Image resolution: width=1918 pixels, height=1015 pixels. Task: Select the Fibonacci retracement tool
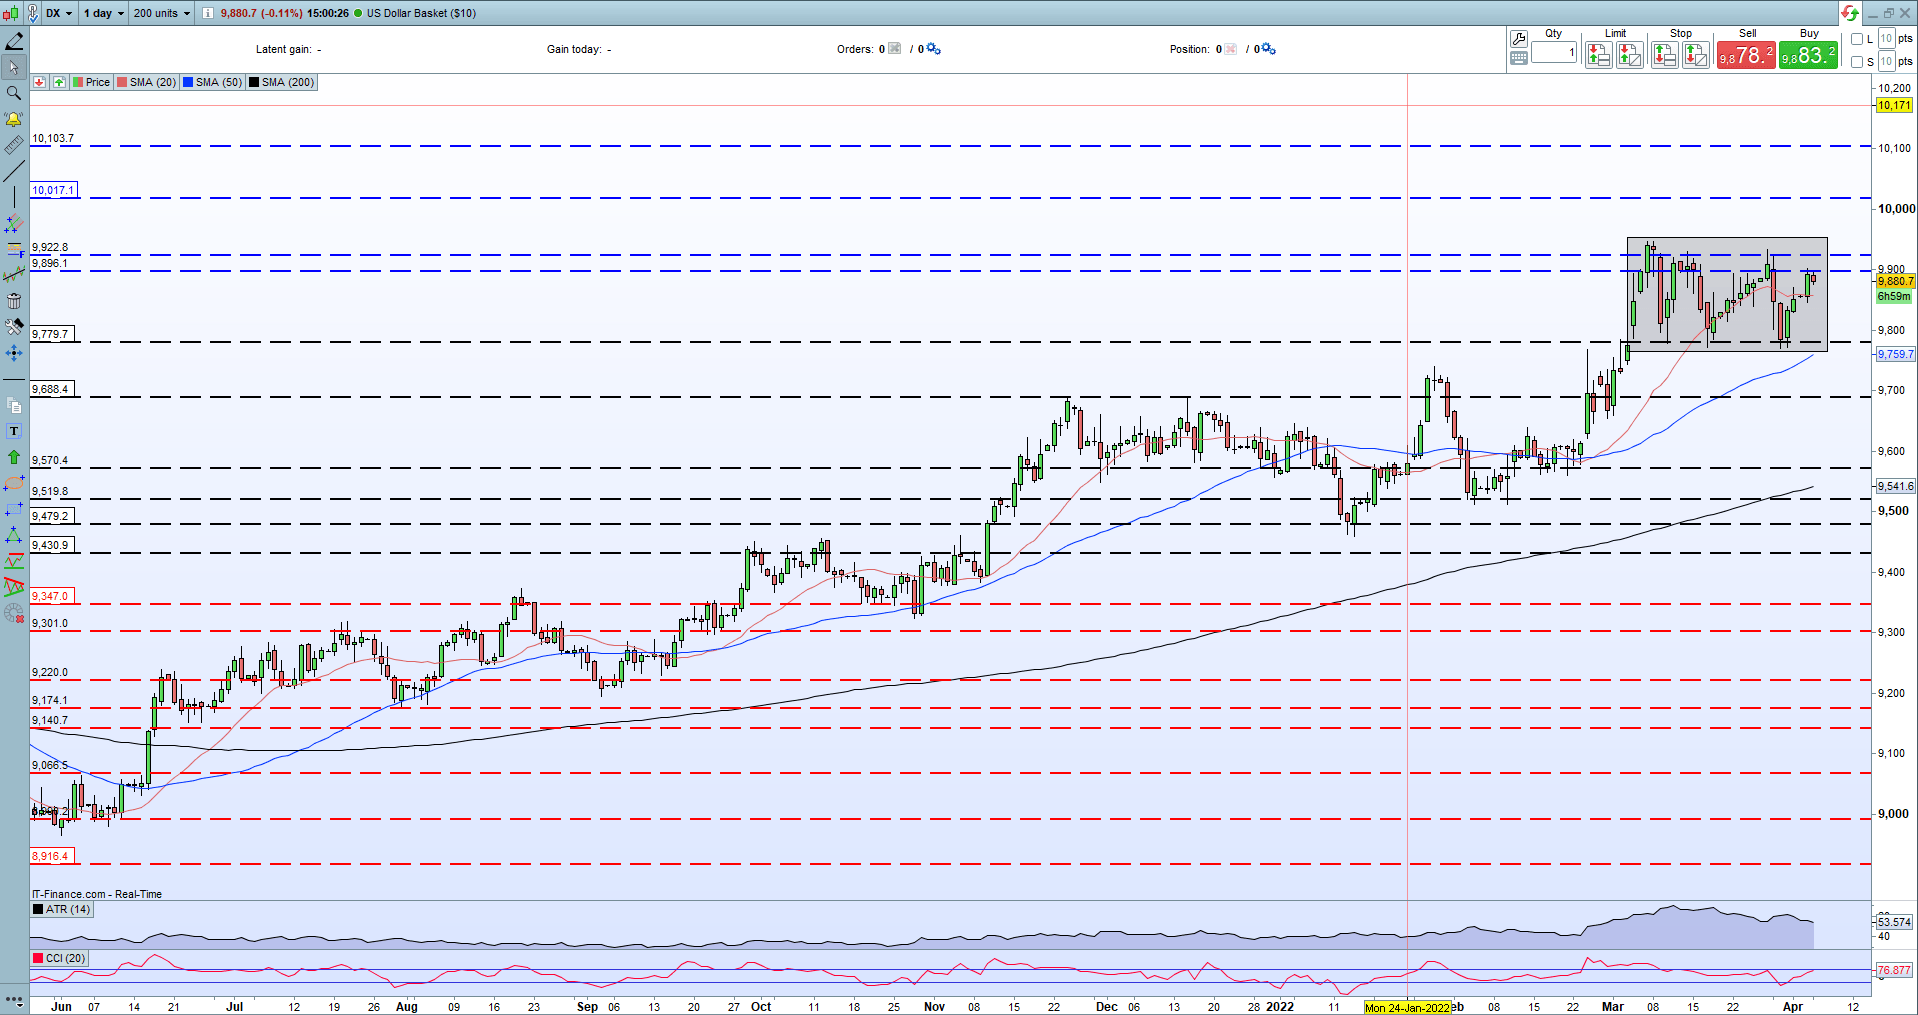(14, 249)
